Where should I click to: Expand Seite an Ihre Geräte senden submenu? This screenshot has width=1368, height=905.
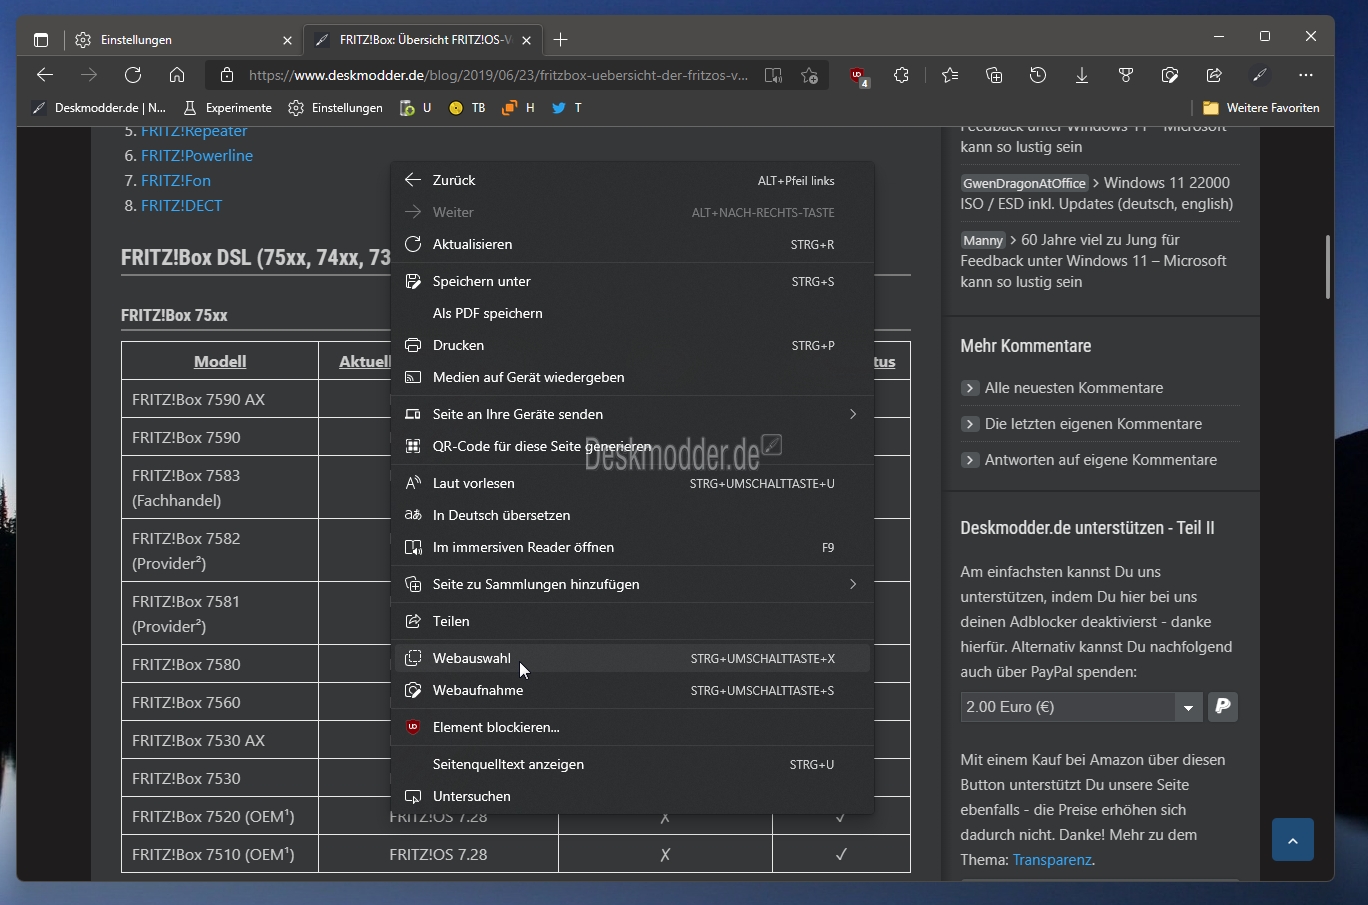coord(632,414)
